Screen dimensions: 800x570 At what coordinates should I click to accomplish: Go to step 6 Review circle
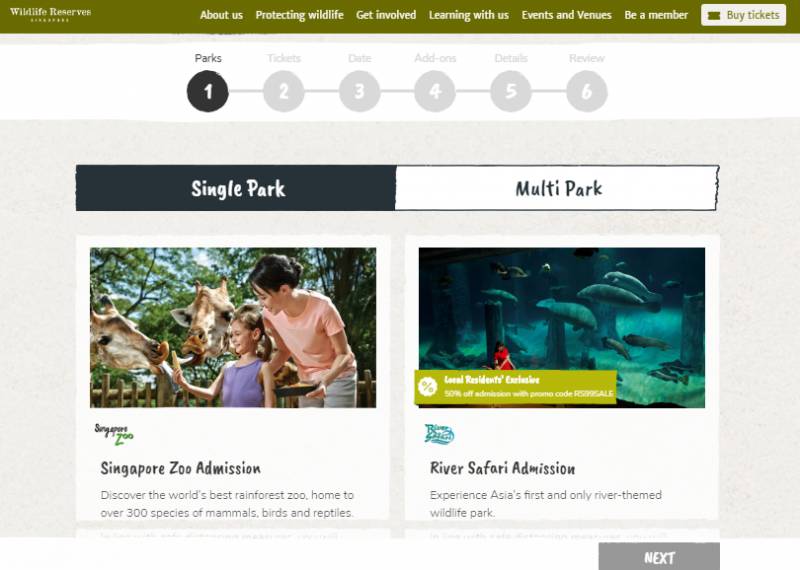(x=587, y=91)
